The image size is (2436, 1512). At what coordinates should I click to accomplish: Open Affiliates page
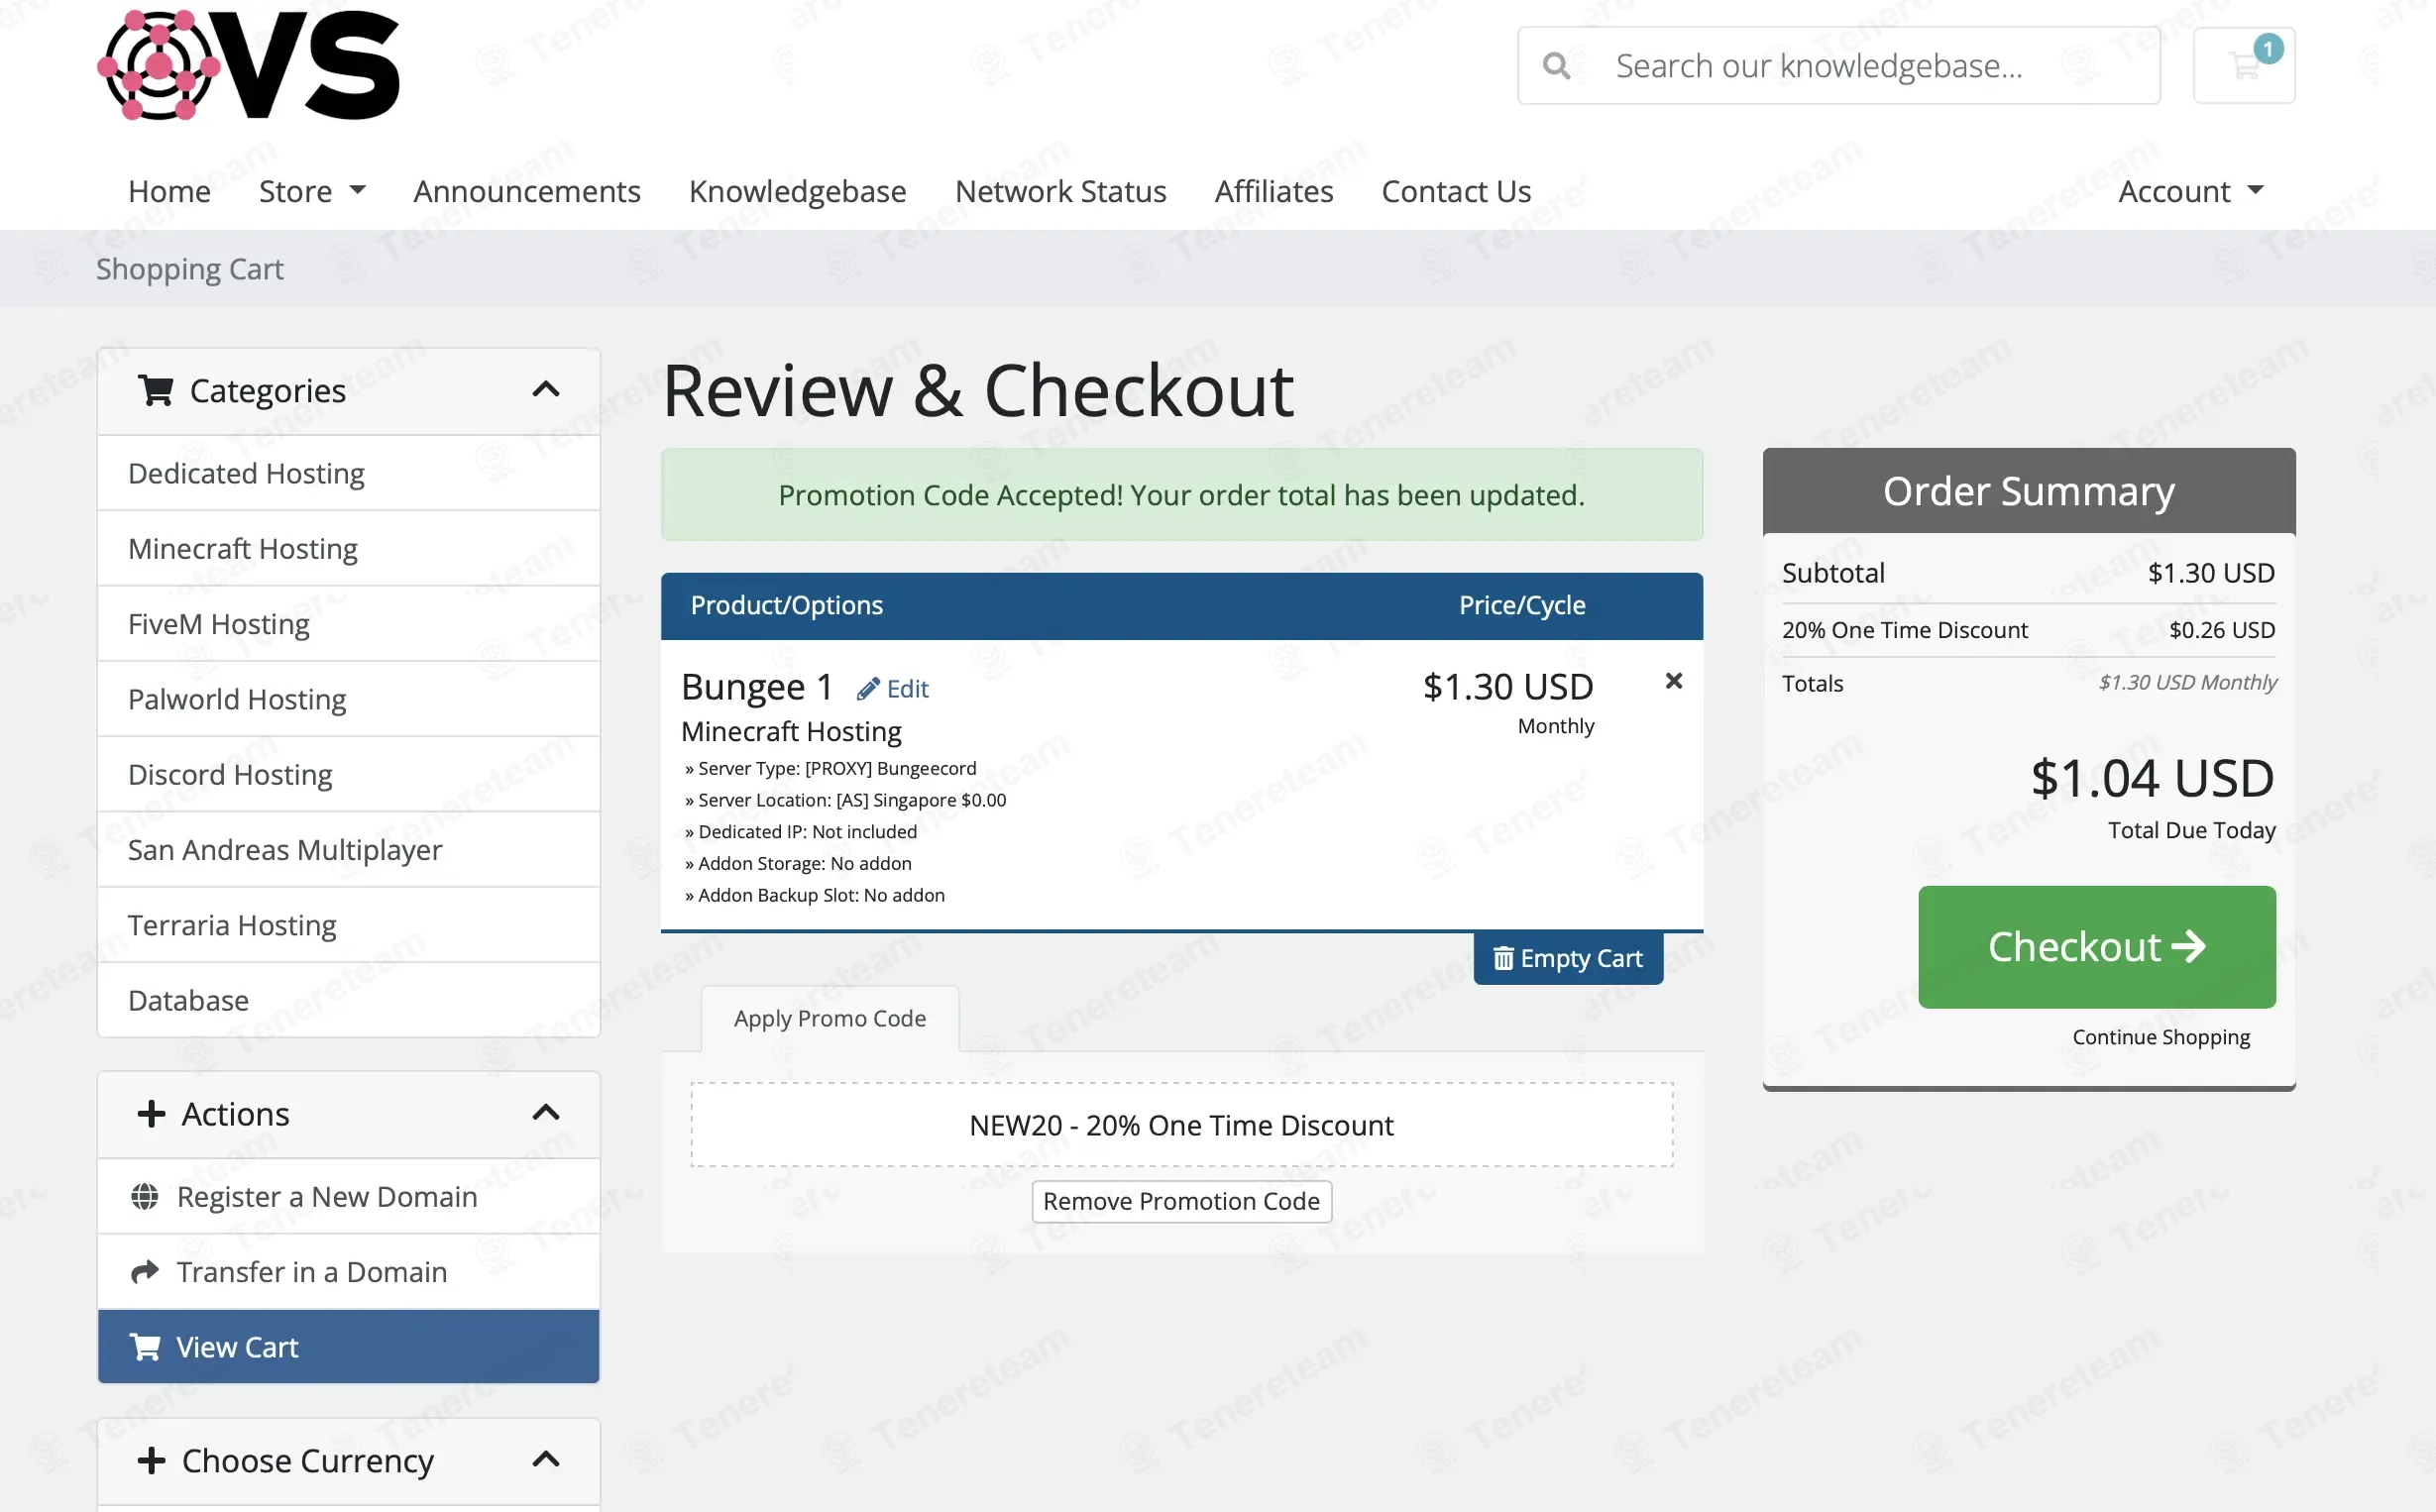coord(1273,190)
